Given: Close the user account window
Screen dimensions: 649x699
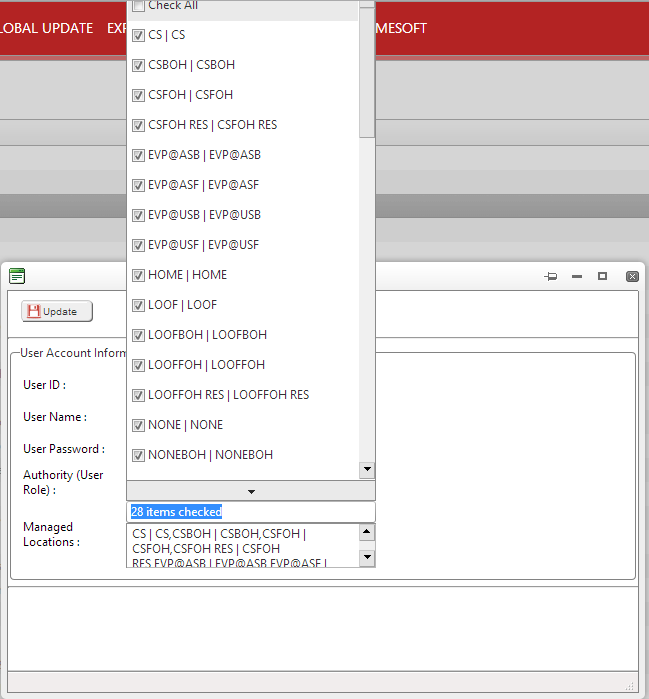Looking at the screenshot, I should (x=632, y=276).
